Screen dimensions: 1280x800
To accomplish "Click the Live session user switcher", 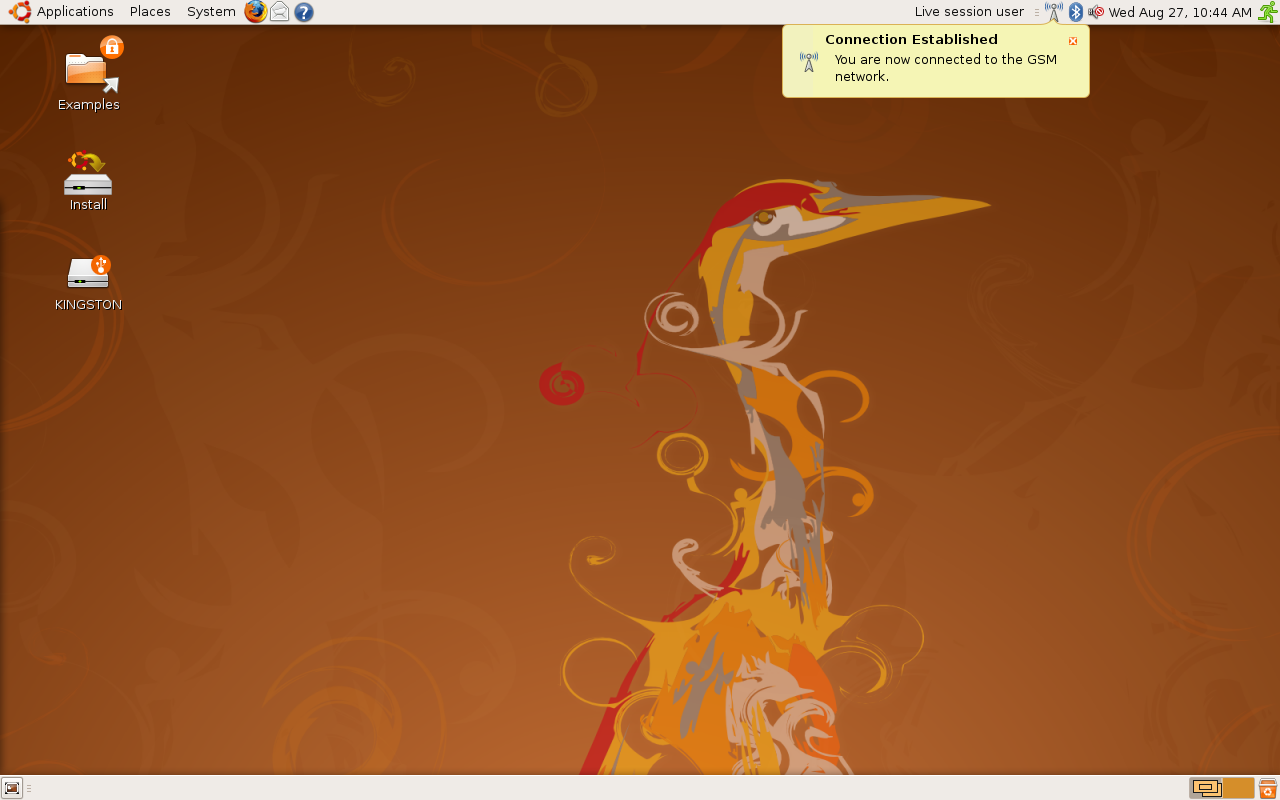I will click(969, 12).
